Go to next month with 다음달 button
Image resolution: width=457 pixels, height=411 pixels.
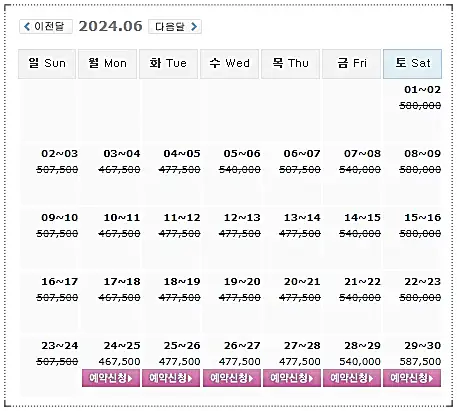coord(175,26)
